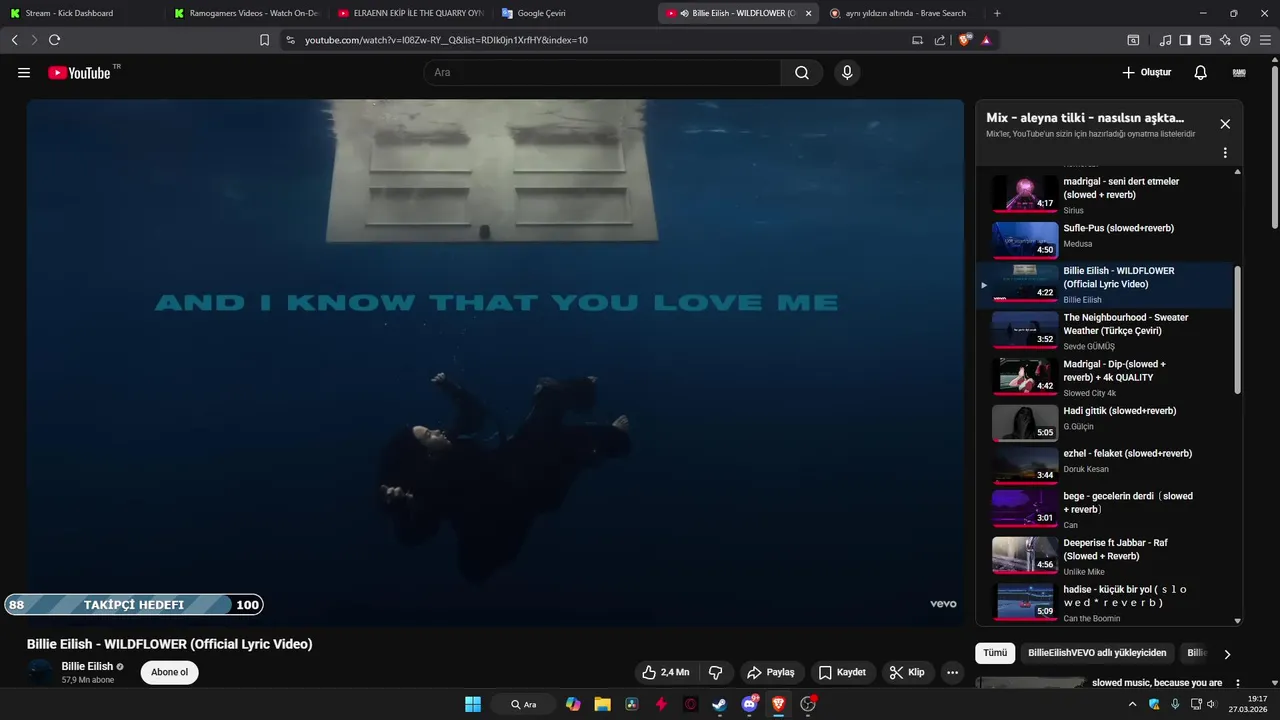Click Brave Shields lion icon in address bar
The image size is (1280, 720).
click(x=965, y=40)
